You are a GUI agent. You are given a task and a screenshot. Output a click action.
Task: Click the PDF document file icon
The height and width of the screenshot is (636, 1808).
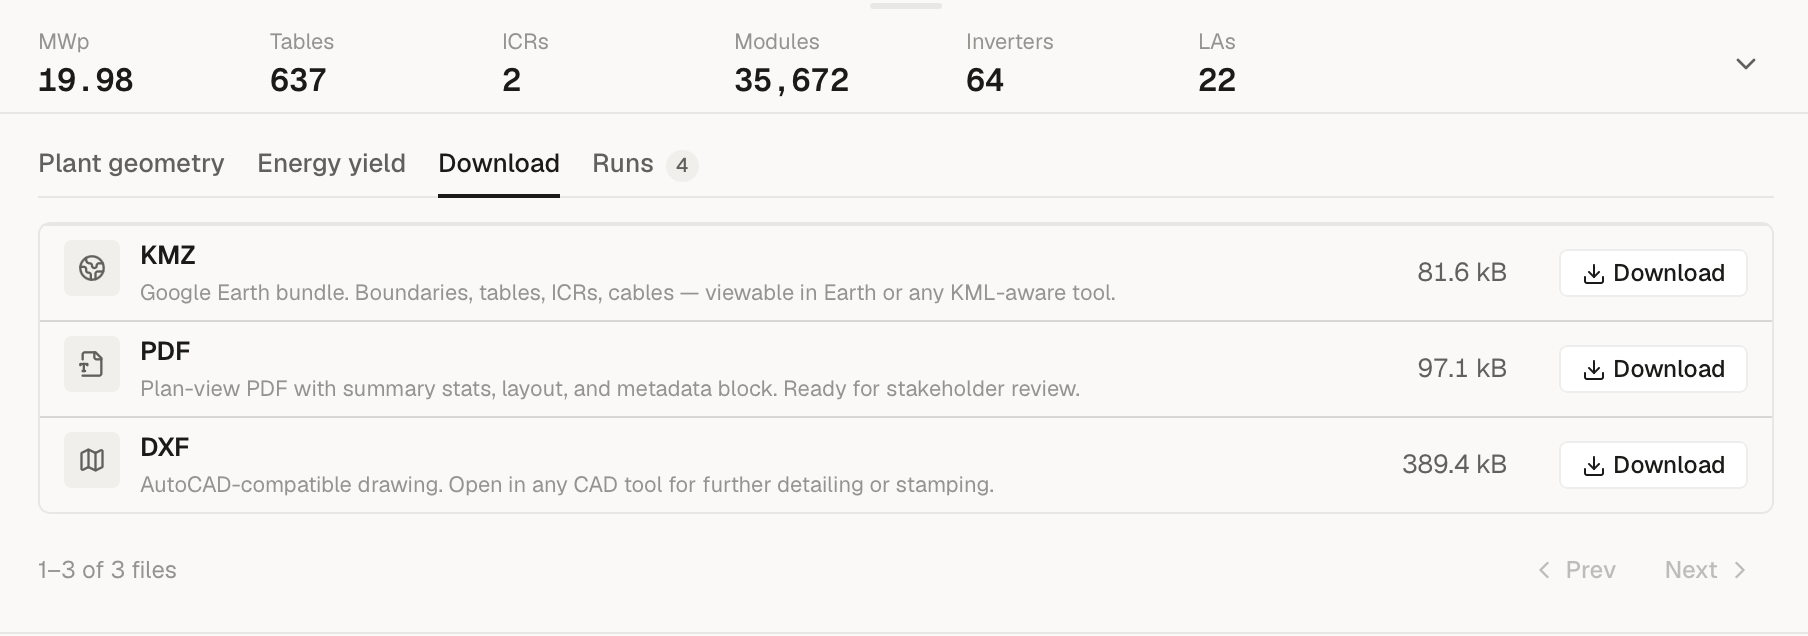[92, 364]
